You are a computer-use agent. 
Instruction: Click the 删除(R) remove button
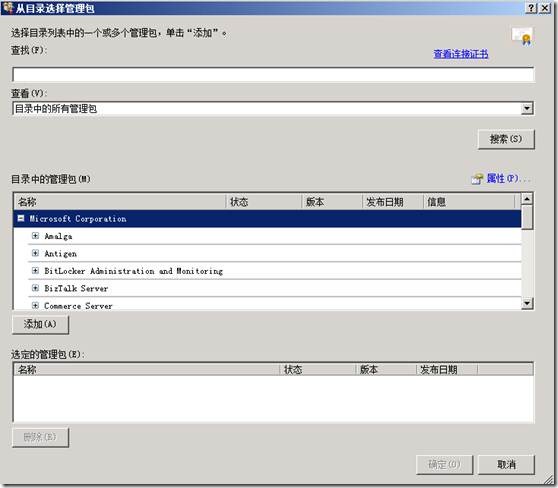point(40,437)
